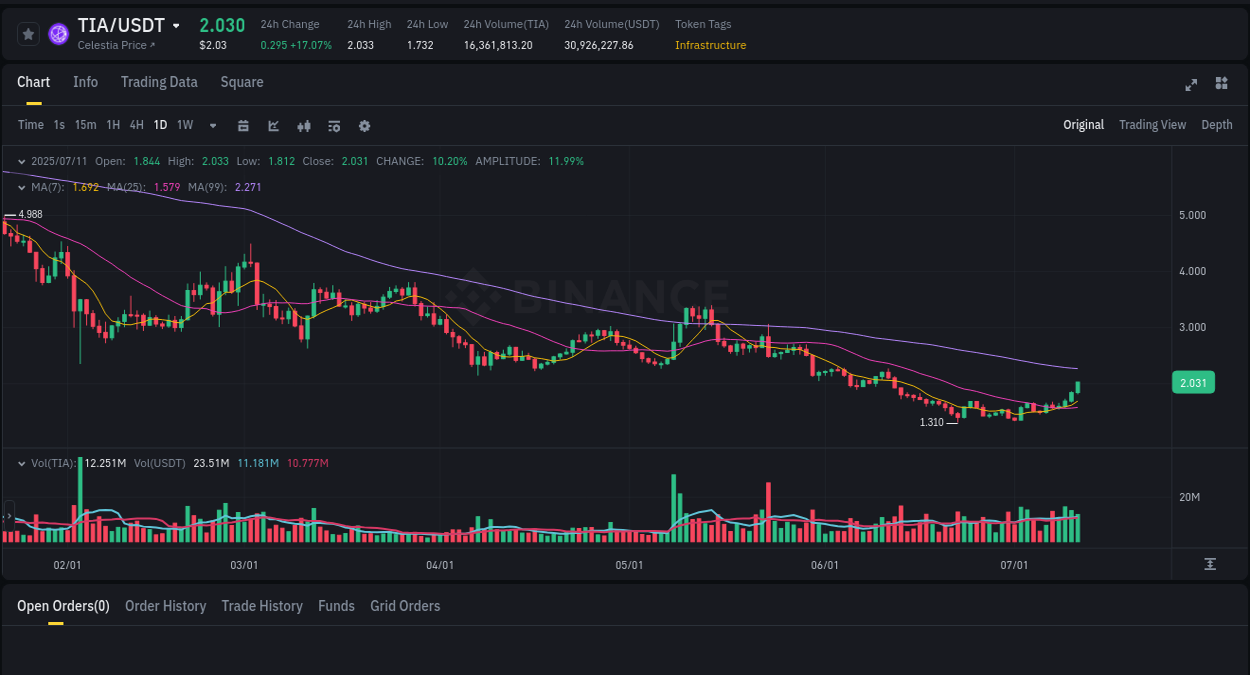Switch chart to Depth view
1250x675 pixels.
tap(1217, 125)
